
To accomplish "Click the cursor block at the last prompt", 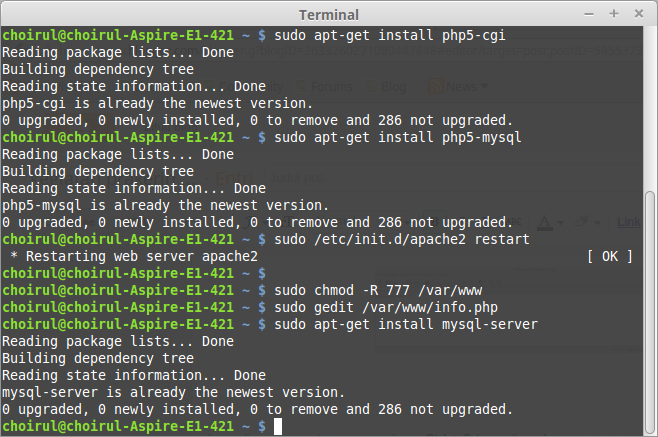I will click(279, 426).
